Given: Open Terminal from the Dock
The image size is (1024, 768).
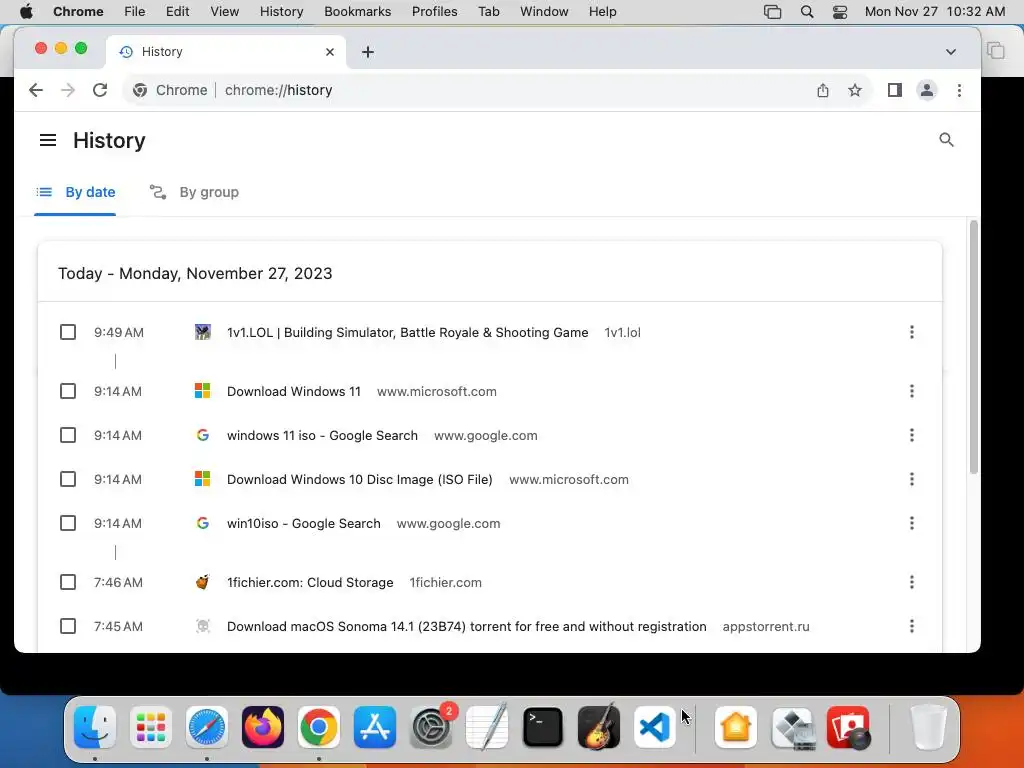Looking at the screenshot, I should point(543,727).
